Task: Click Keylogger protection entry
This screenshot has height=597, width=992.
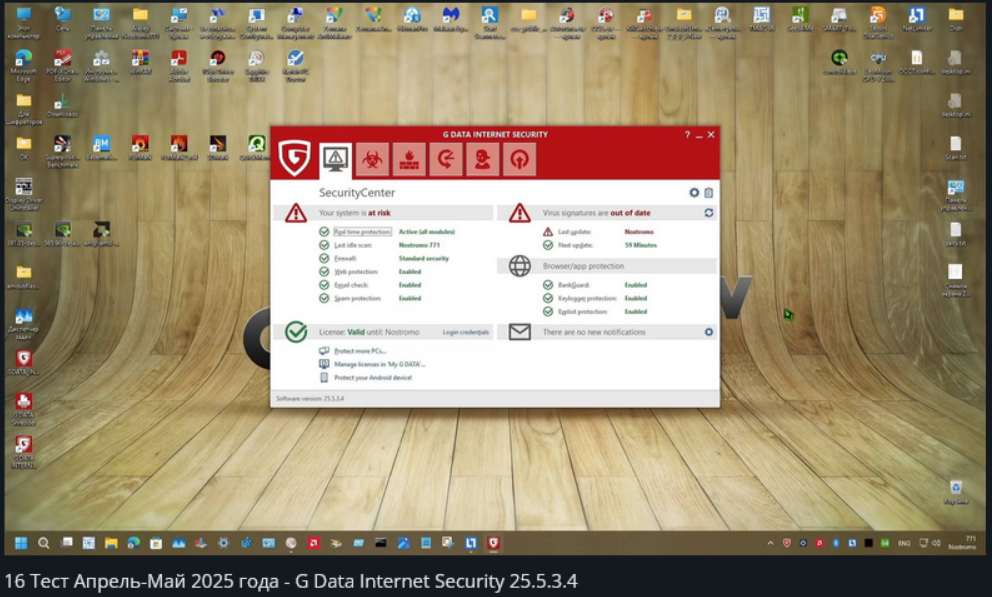Action: [587, 298]
